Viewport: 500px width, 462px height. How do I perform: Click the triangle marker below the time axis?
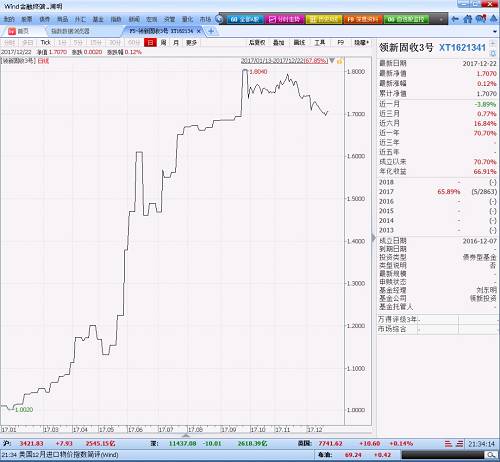tap(186, 435)
